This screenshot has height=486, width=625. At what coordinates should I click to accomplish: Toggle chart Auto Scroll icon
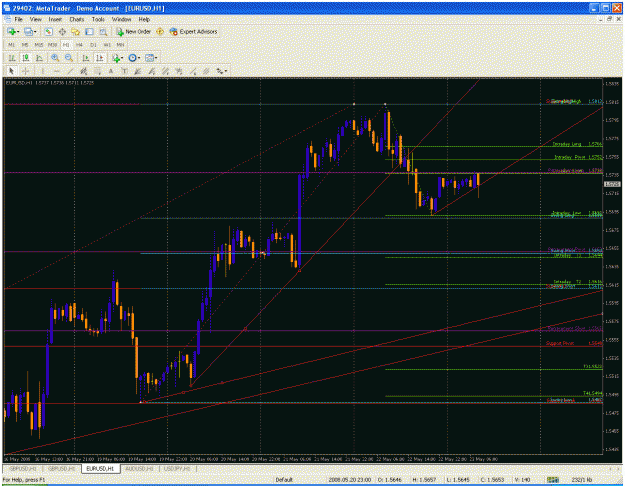(x=86, y=58)
